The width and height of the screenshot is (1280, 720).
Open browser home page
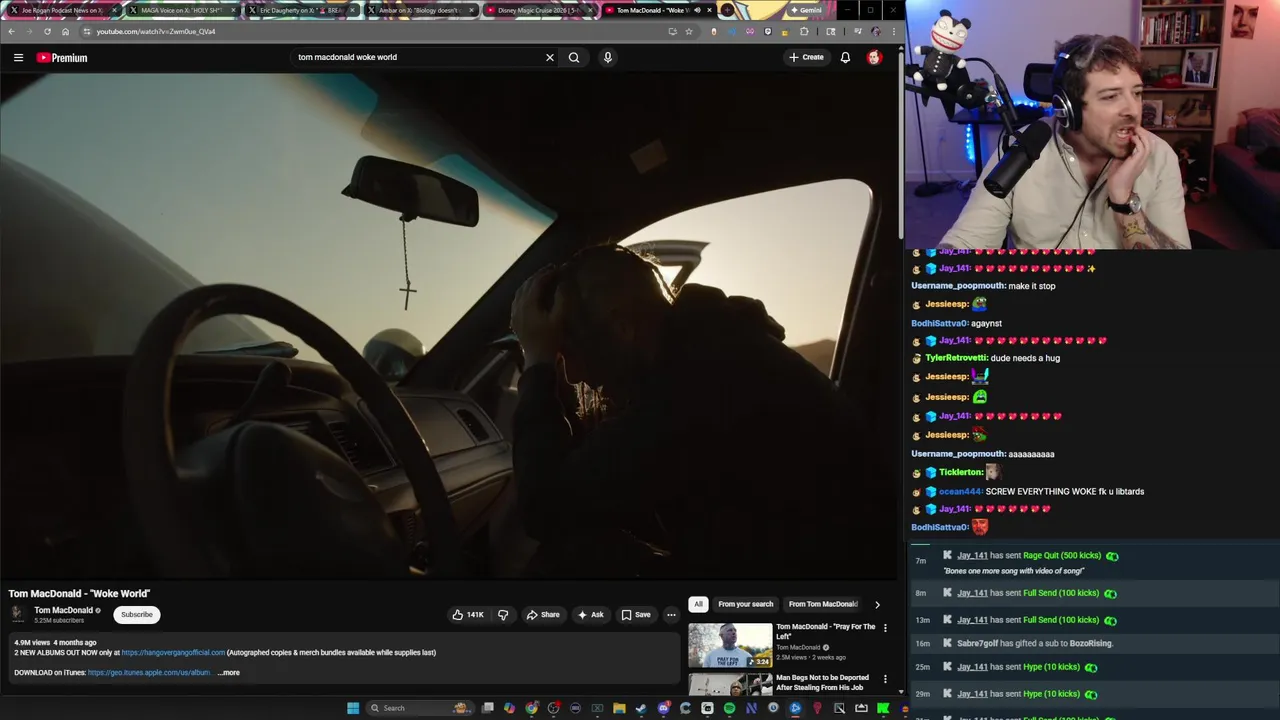pos(66,31)
